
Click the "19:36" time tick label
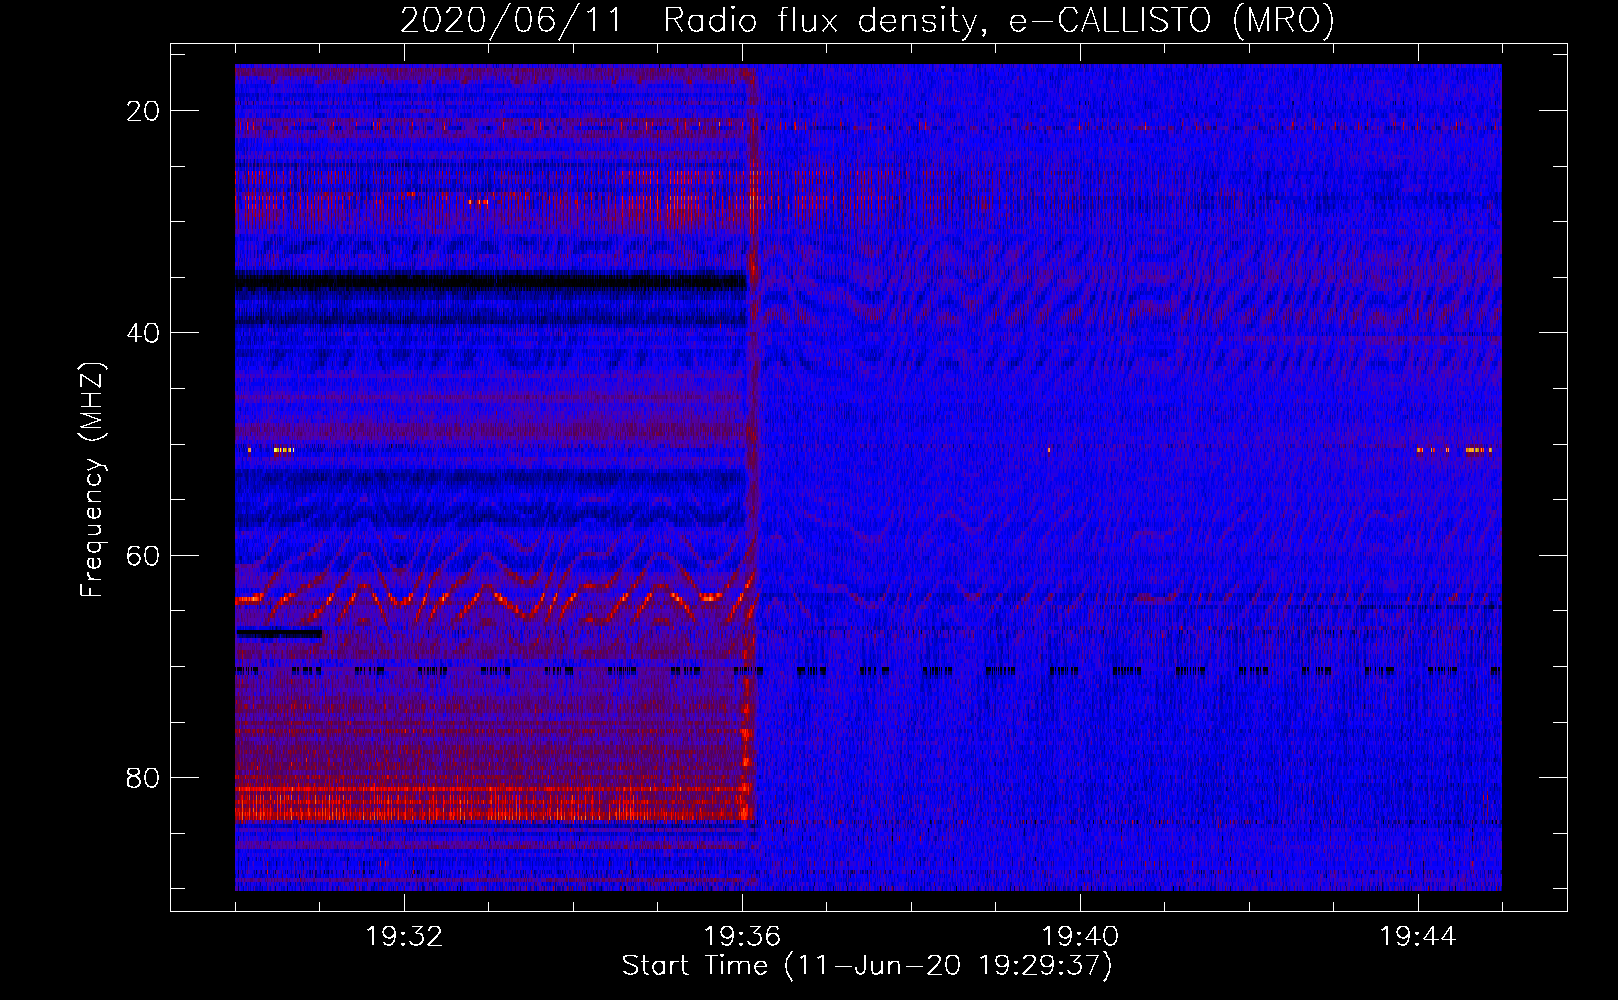[742, 937]
